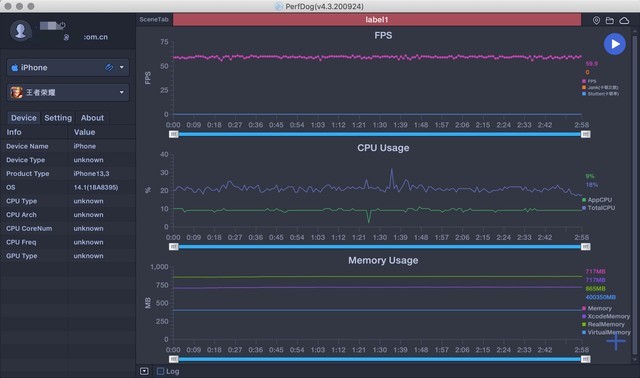Toggle the TotalCPU legend entry
This screenshot has width=640, height=378.
coord(598,208)
